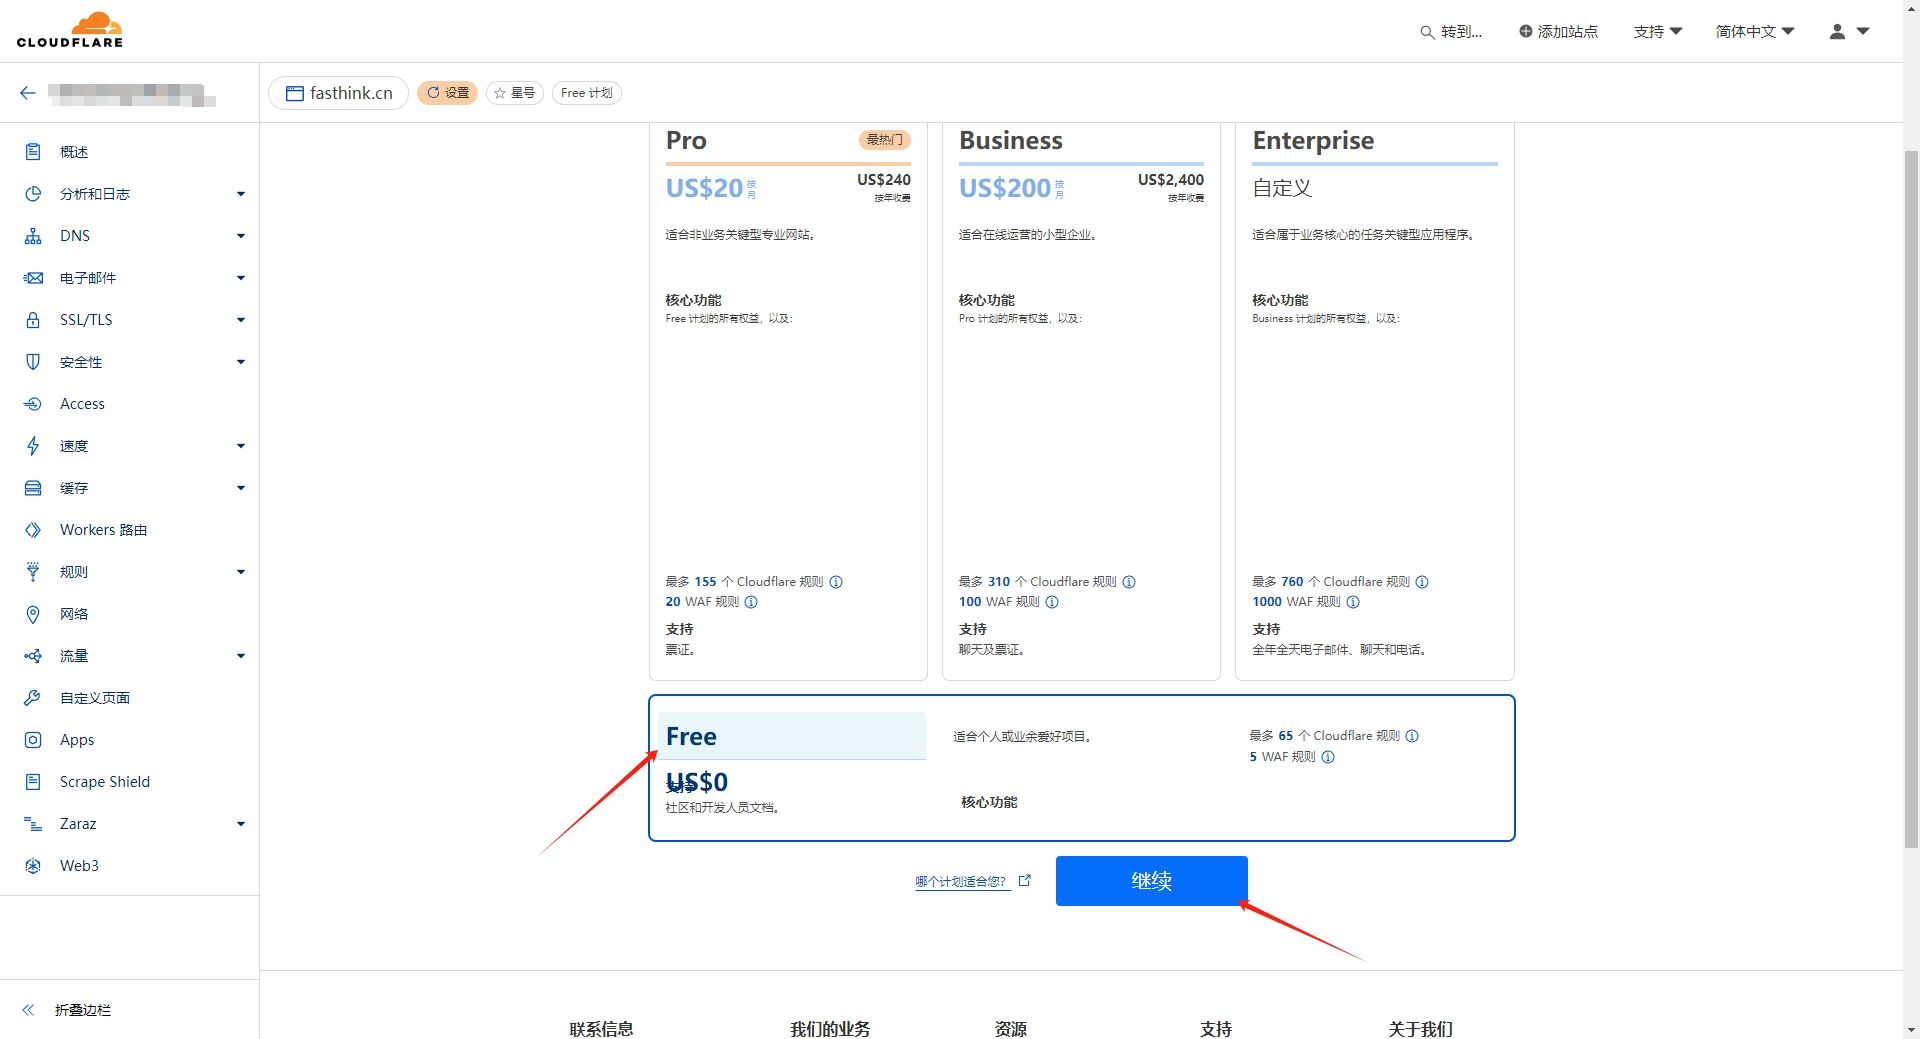Click the blue 继续 button

point(1151,881)
